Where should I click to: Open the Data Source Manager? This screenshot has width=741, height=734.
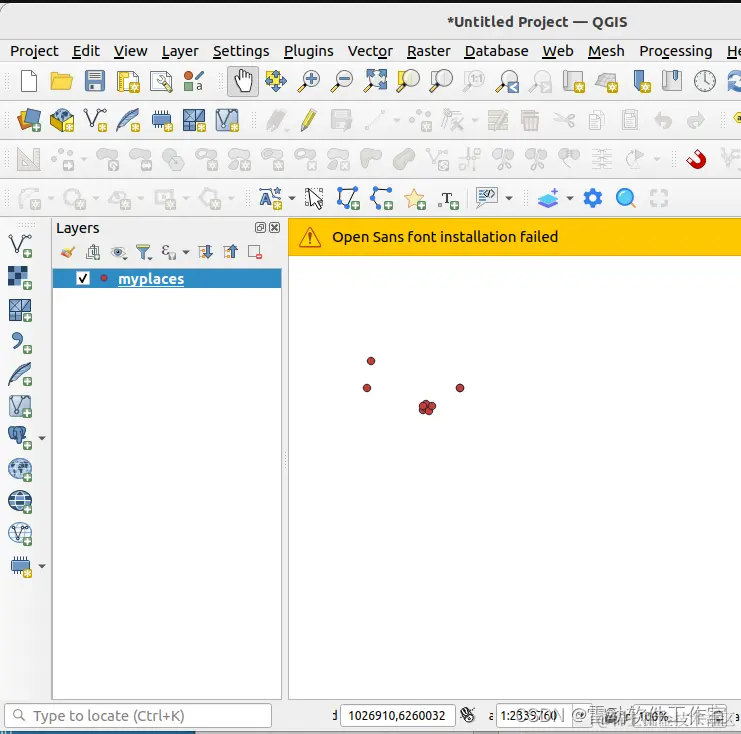point(29,120)
